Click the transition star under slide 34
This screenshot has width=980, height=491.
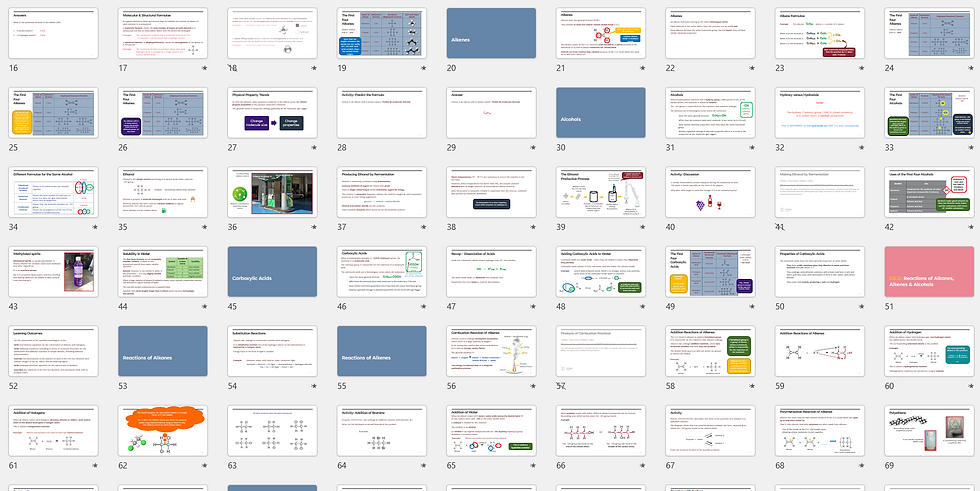[94, 227]
